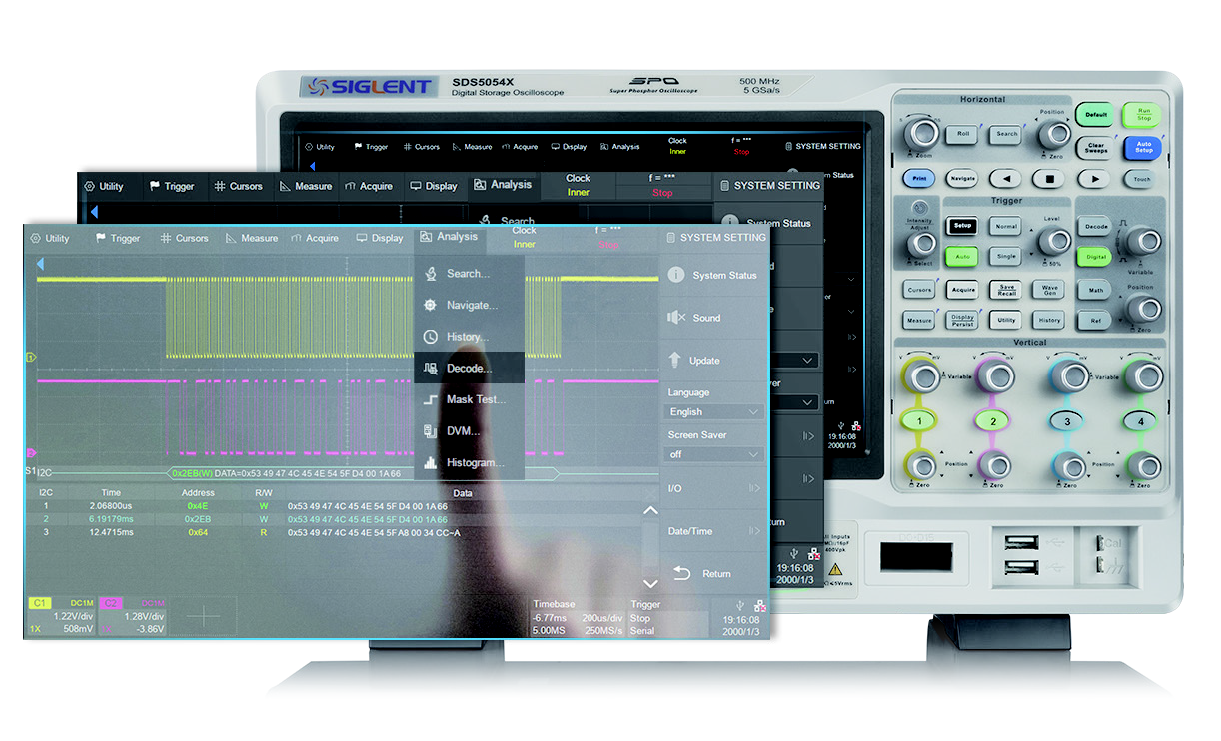Open the Analysis menu on the oscilloscope screen
The image size is (1221, 741).
coord(620,147)
